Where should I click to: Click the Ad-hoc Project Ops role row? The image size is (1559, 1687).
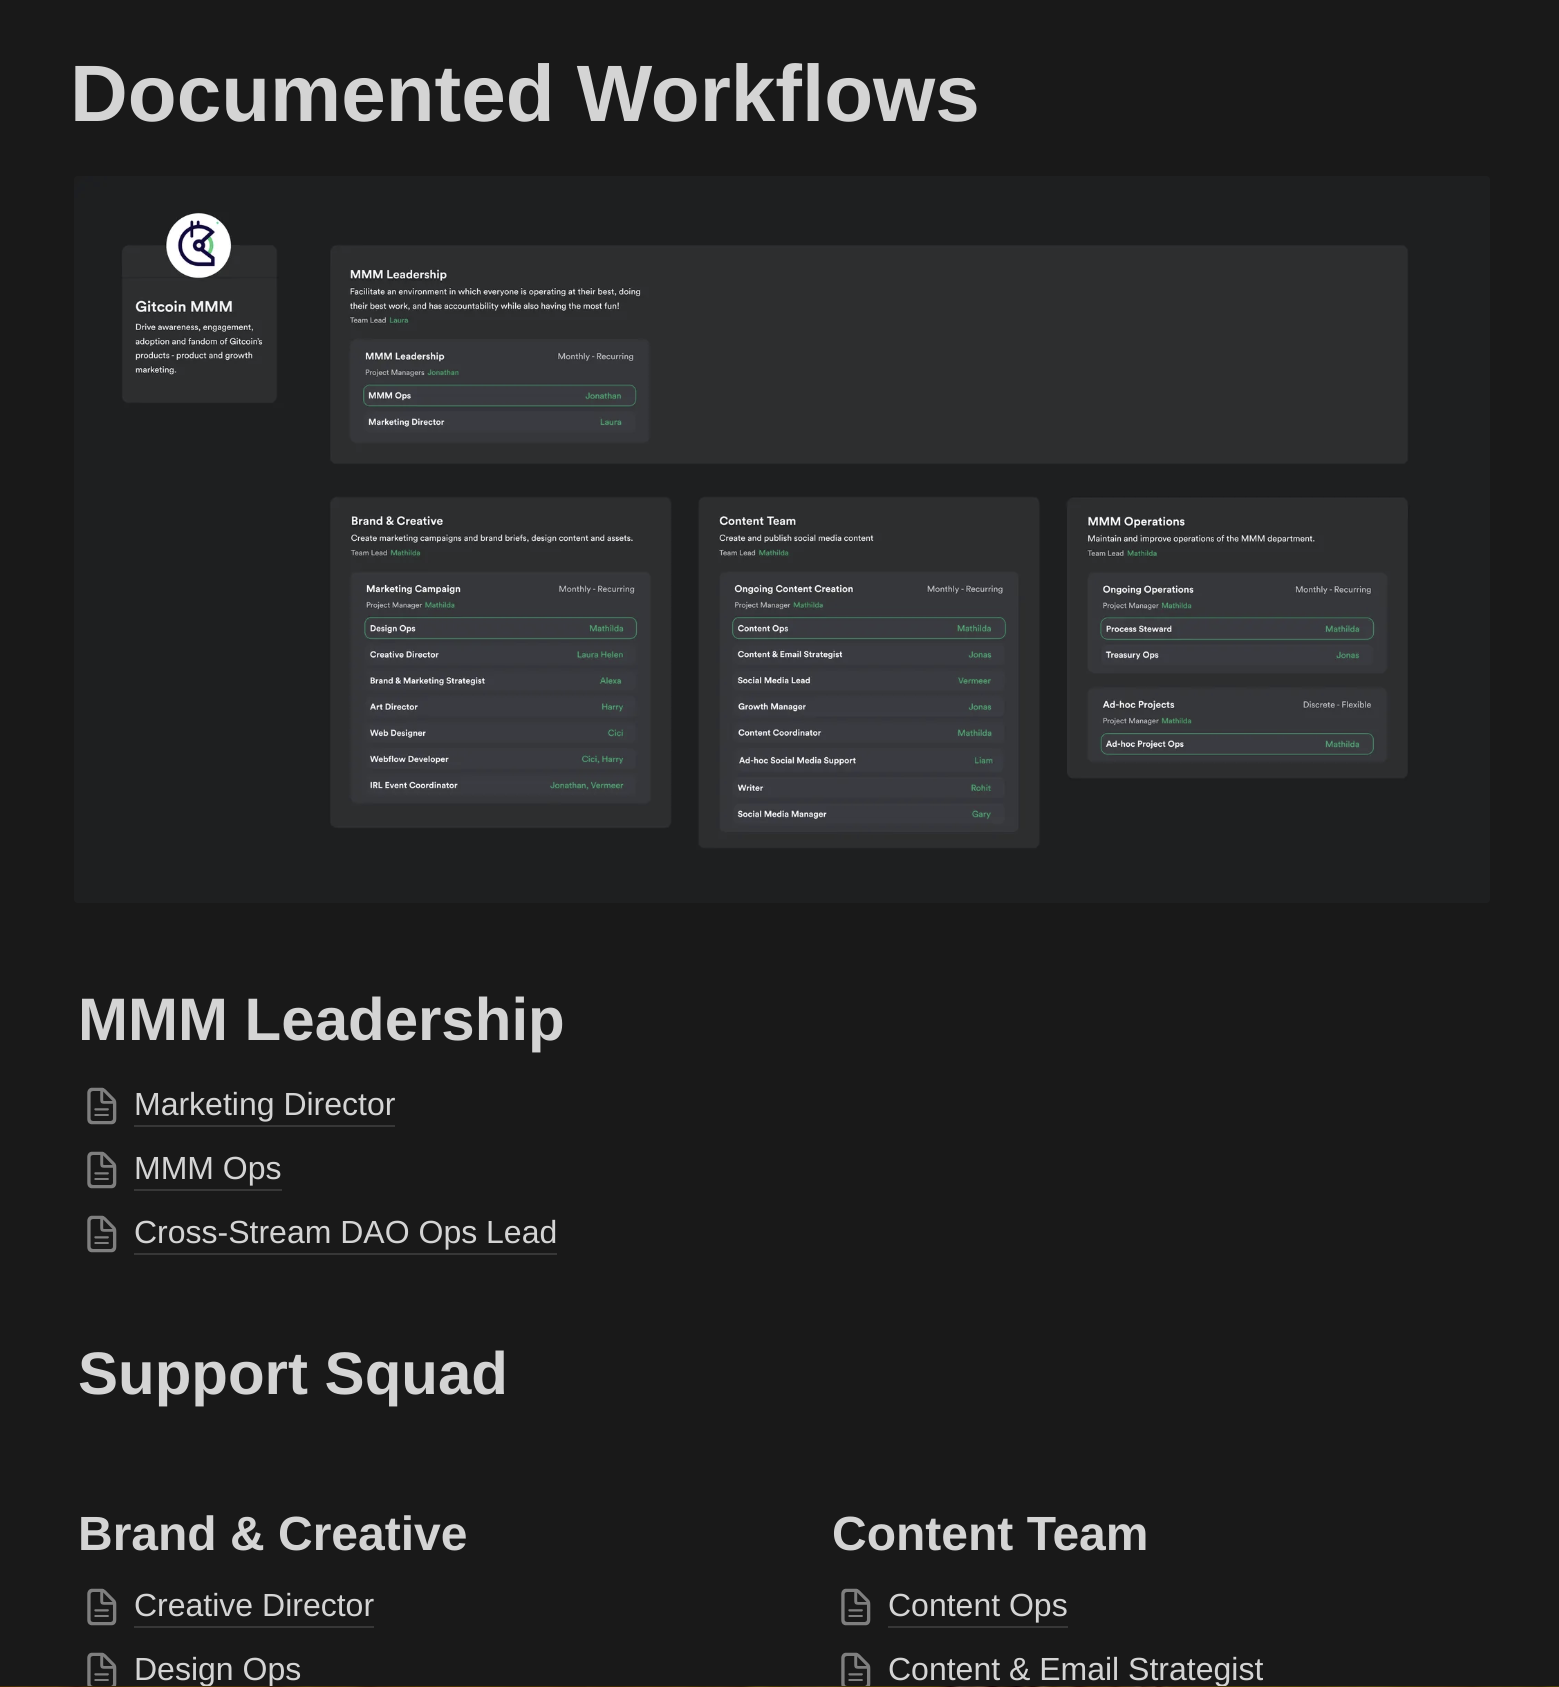click(x=1236, y=744)
